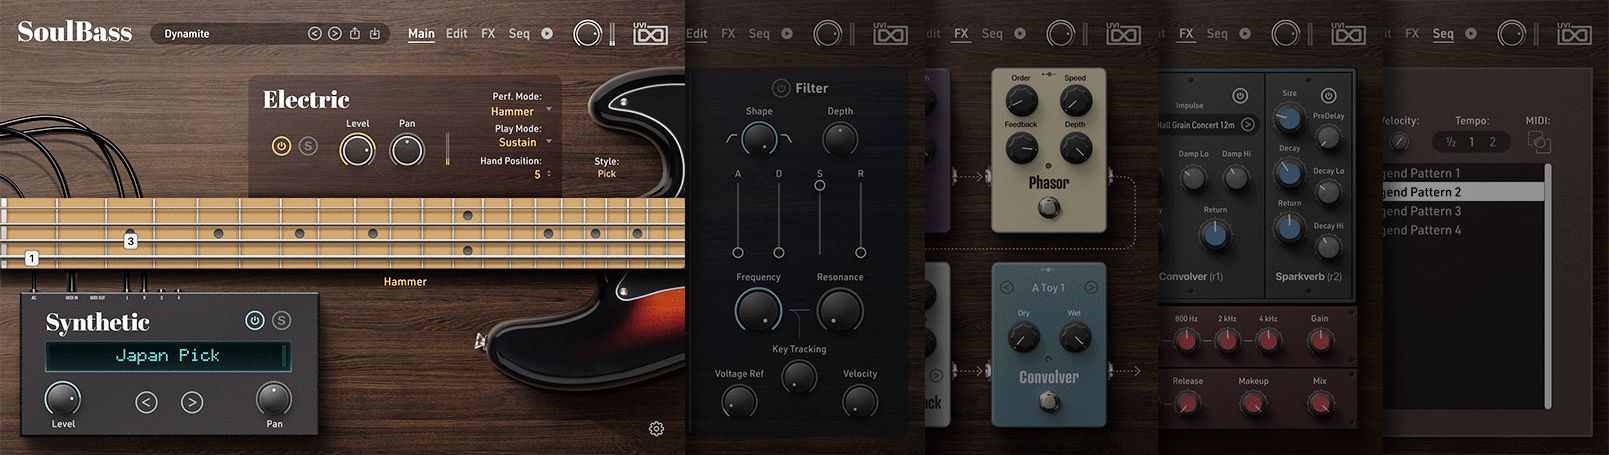Click the MIDI drag-and-drop icon
Viewport: 1609px width, 455px height.
(x=1539, y=142)
